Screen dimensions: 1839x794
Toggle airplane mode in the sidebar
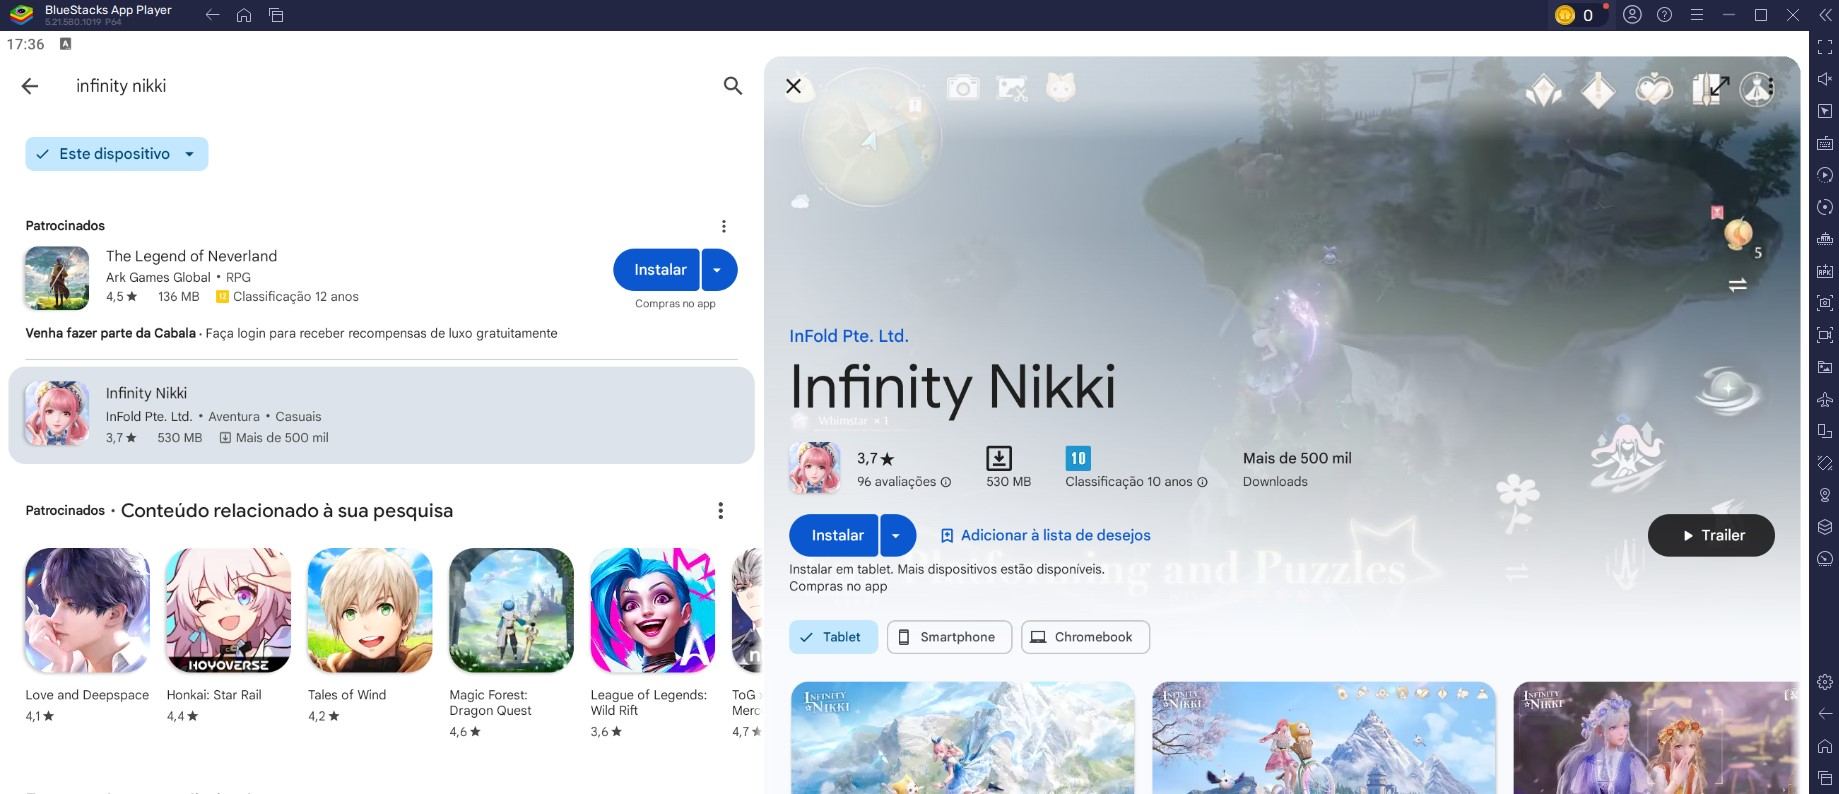(x=1825, y=399)
